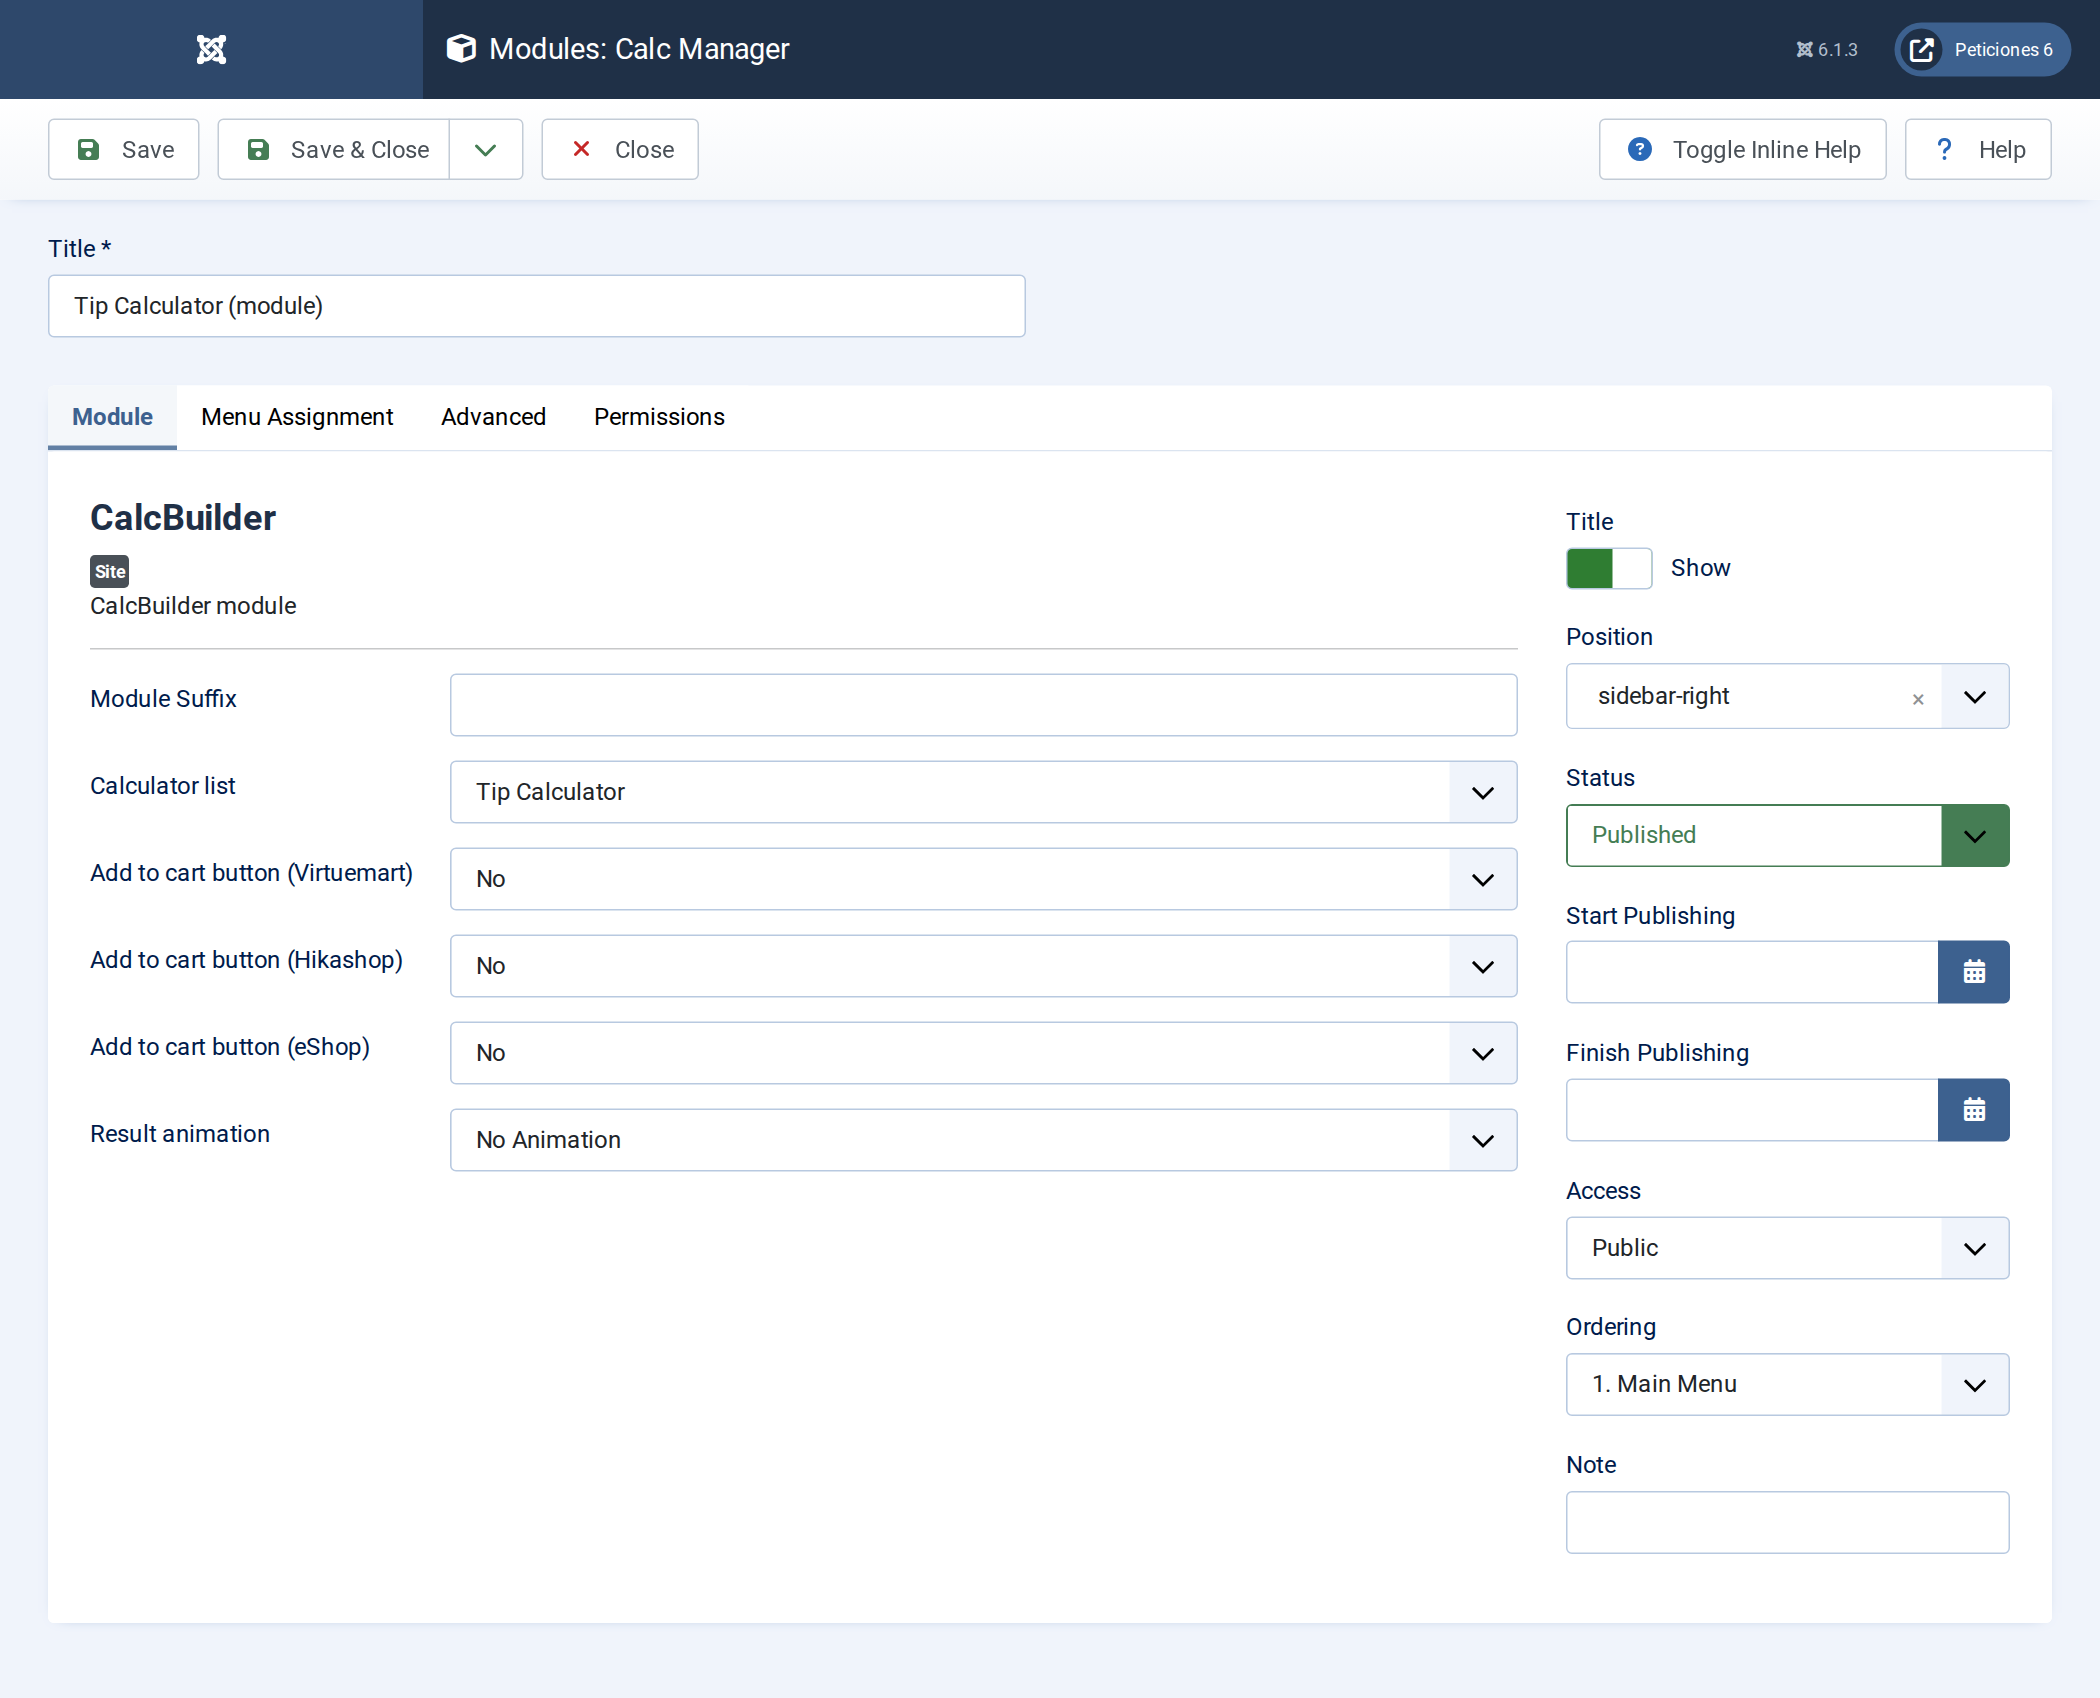Click the 'Calculator list' label
2100x1698 pixels.
(x=163, y=786)
